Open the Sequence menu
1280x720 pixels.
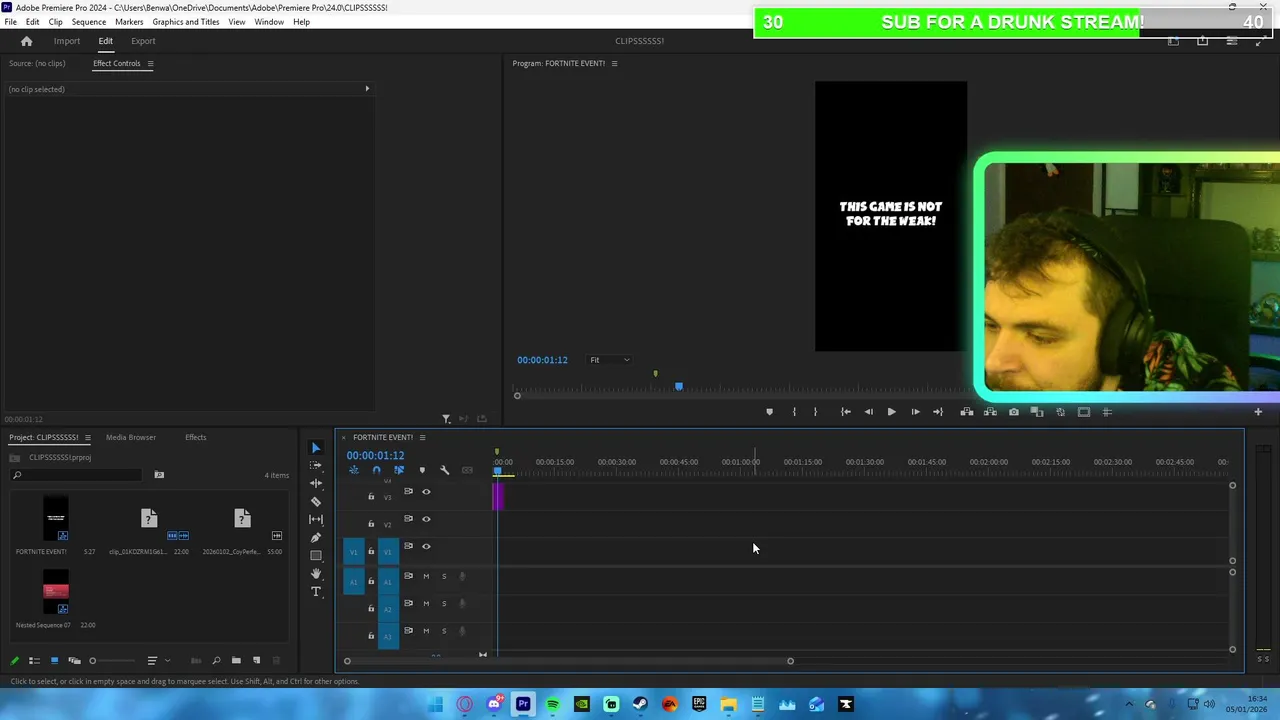89,22
